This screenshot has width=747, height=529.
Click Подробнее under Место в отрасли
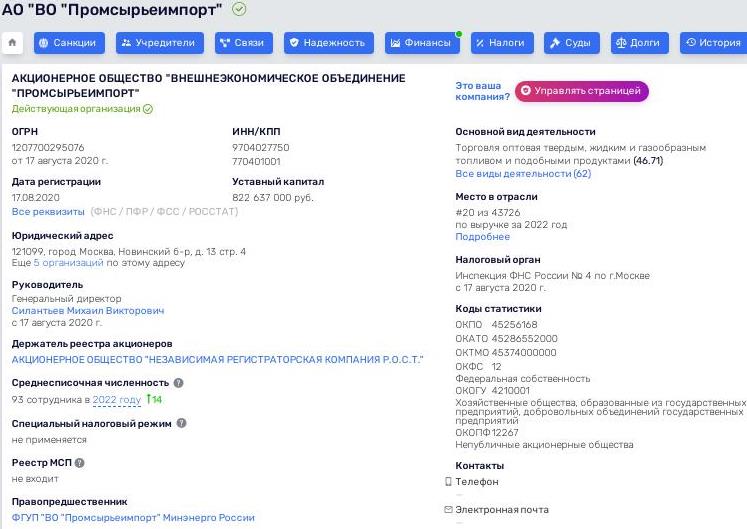click(x=482, y=237)
